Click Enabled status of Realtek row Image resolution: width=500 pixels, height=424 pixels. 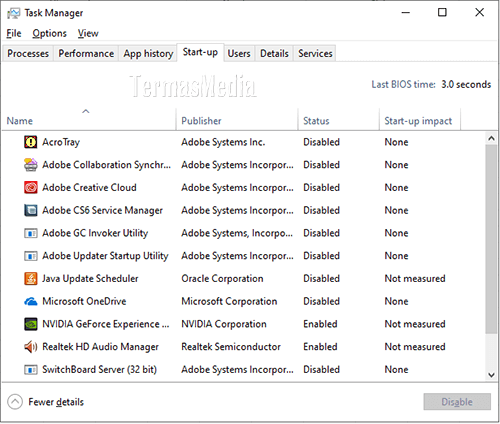[320, 347]
